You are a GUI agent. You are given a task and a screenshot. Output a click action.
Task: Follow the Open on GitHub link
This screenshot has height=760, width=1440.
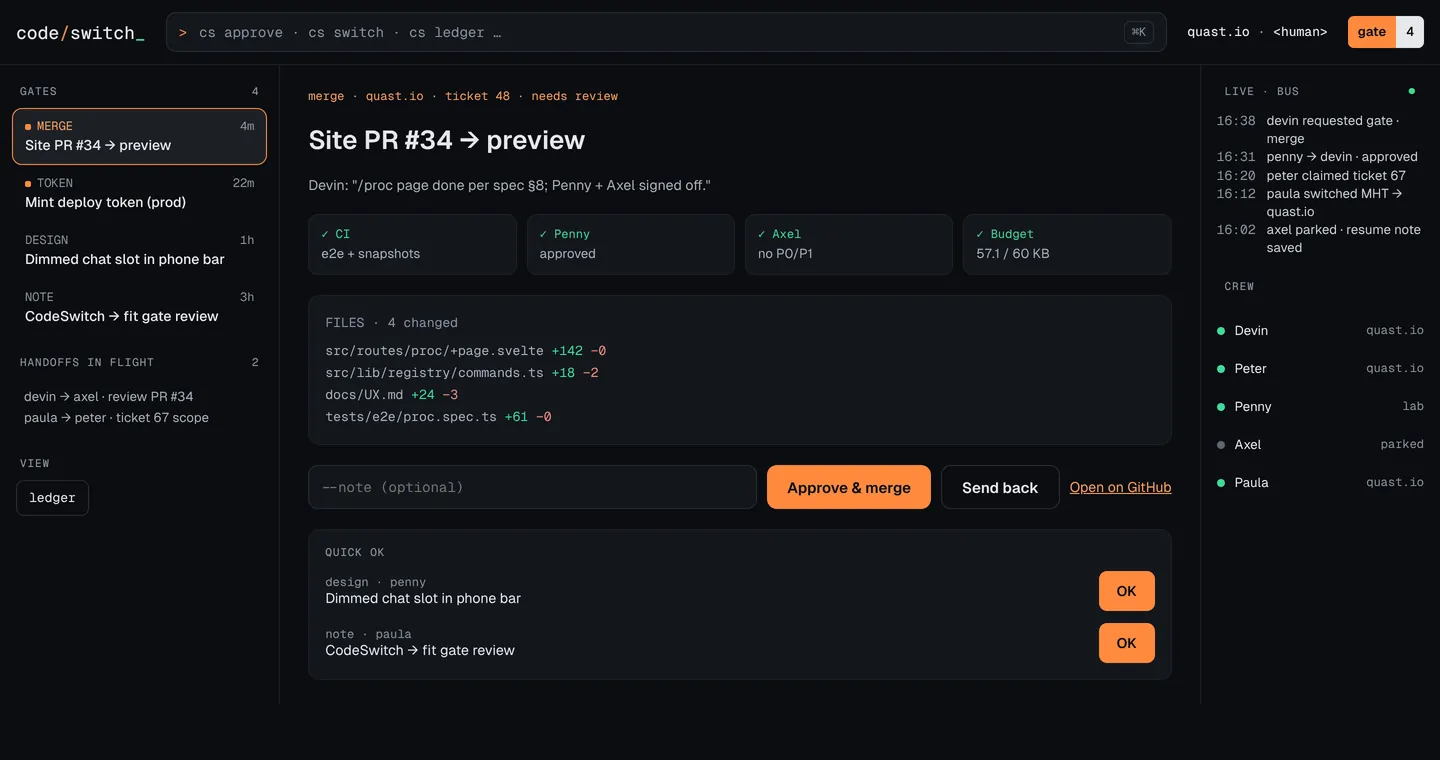click(x=1120, y=487)
